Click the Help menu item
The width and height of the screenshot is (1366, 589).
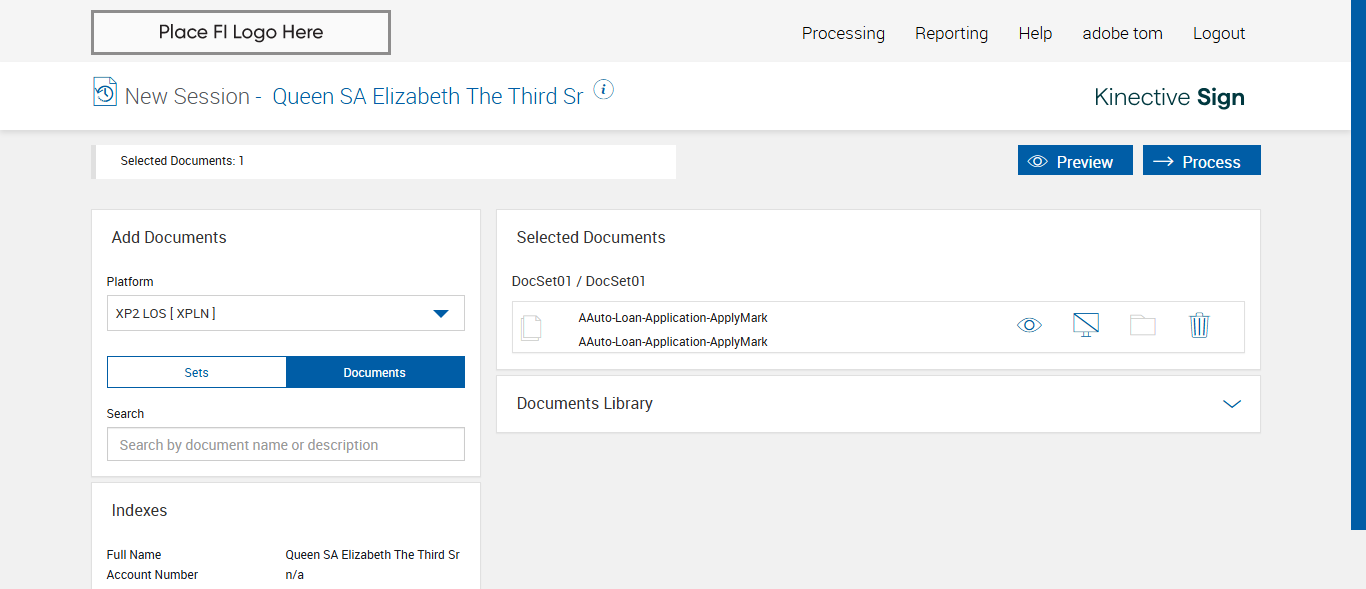point(1035,33)
